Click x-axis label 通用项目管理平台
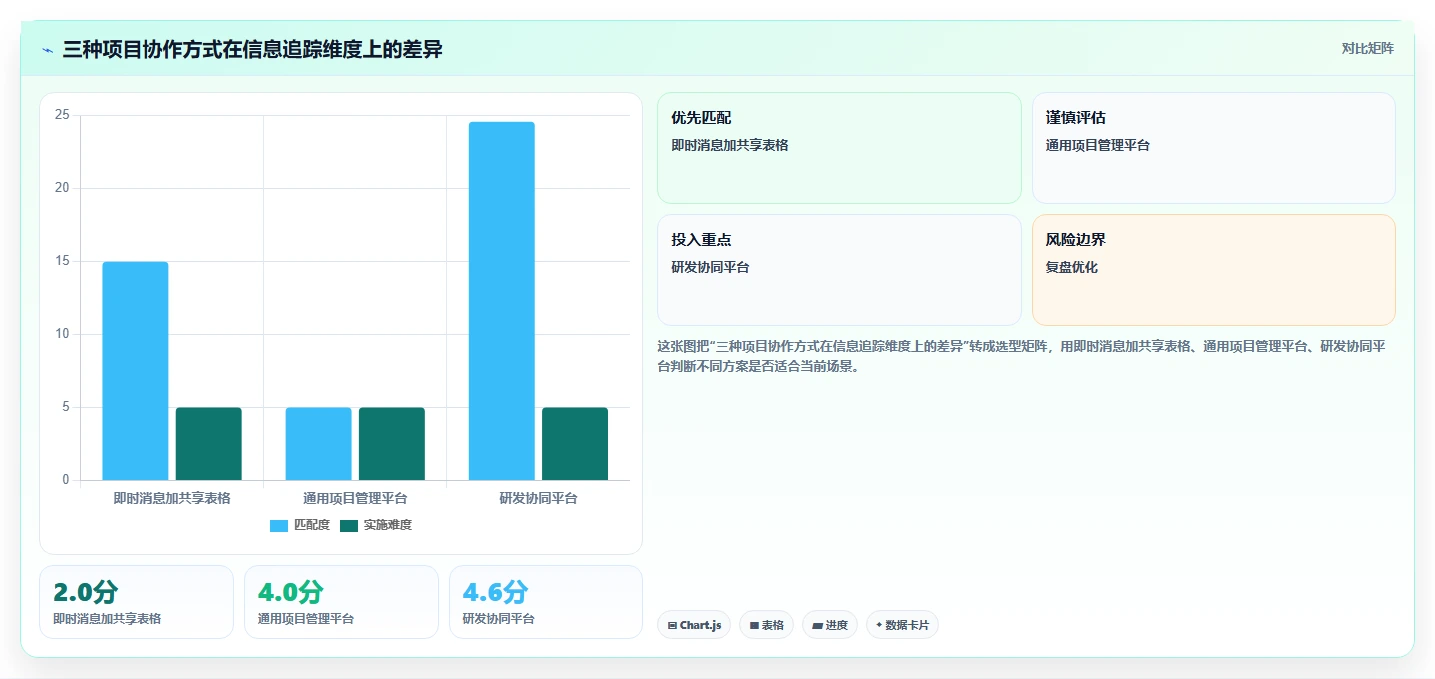This screenshot has width=1435, height=679. tap(355, 498)
